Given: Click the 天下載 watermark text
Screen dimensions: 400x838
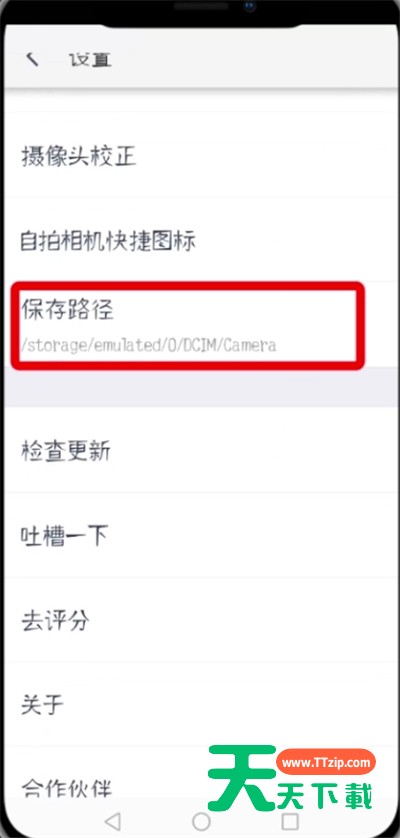Looking at the screenshot, I should click(x=325, y=796).
